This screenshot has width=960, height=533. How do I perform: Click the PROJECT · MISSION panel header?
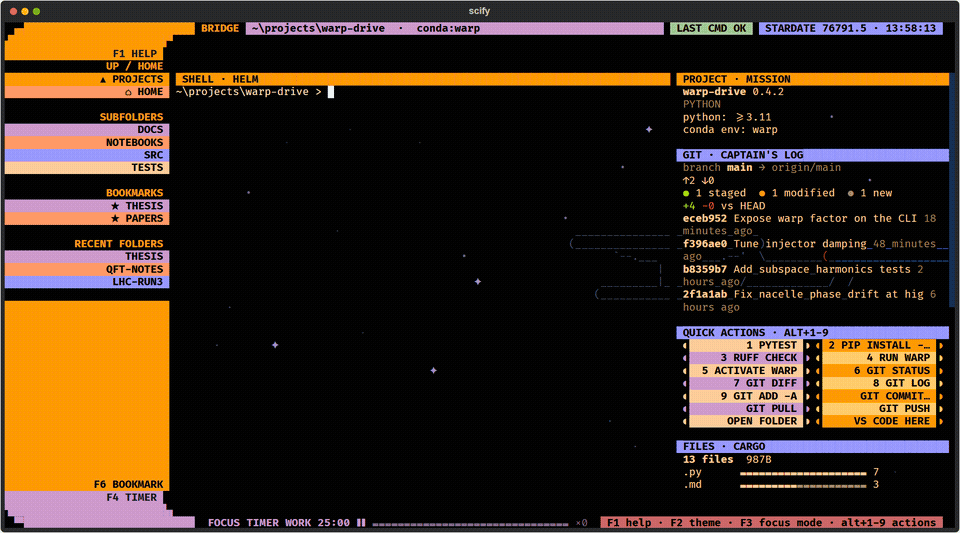[x=812, y=79]
